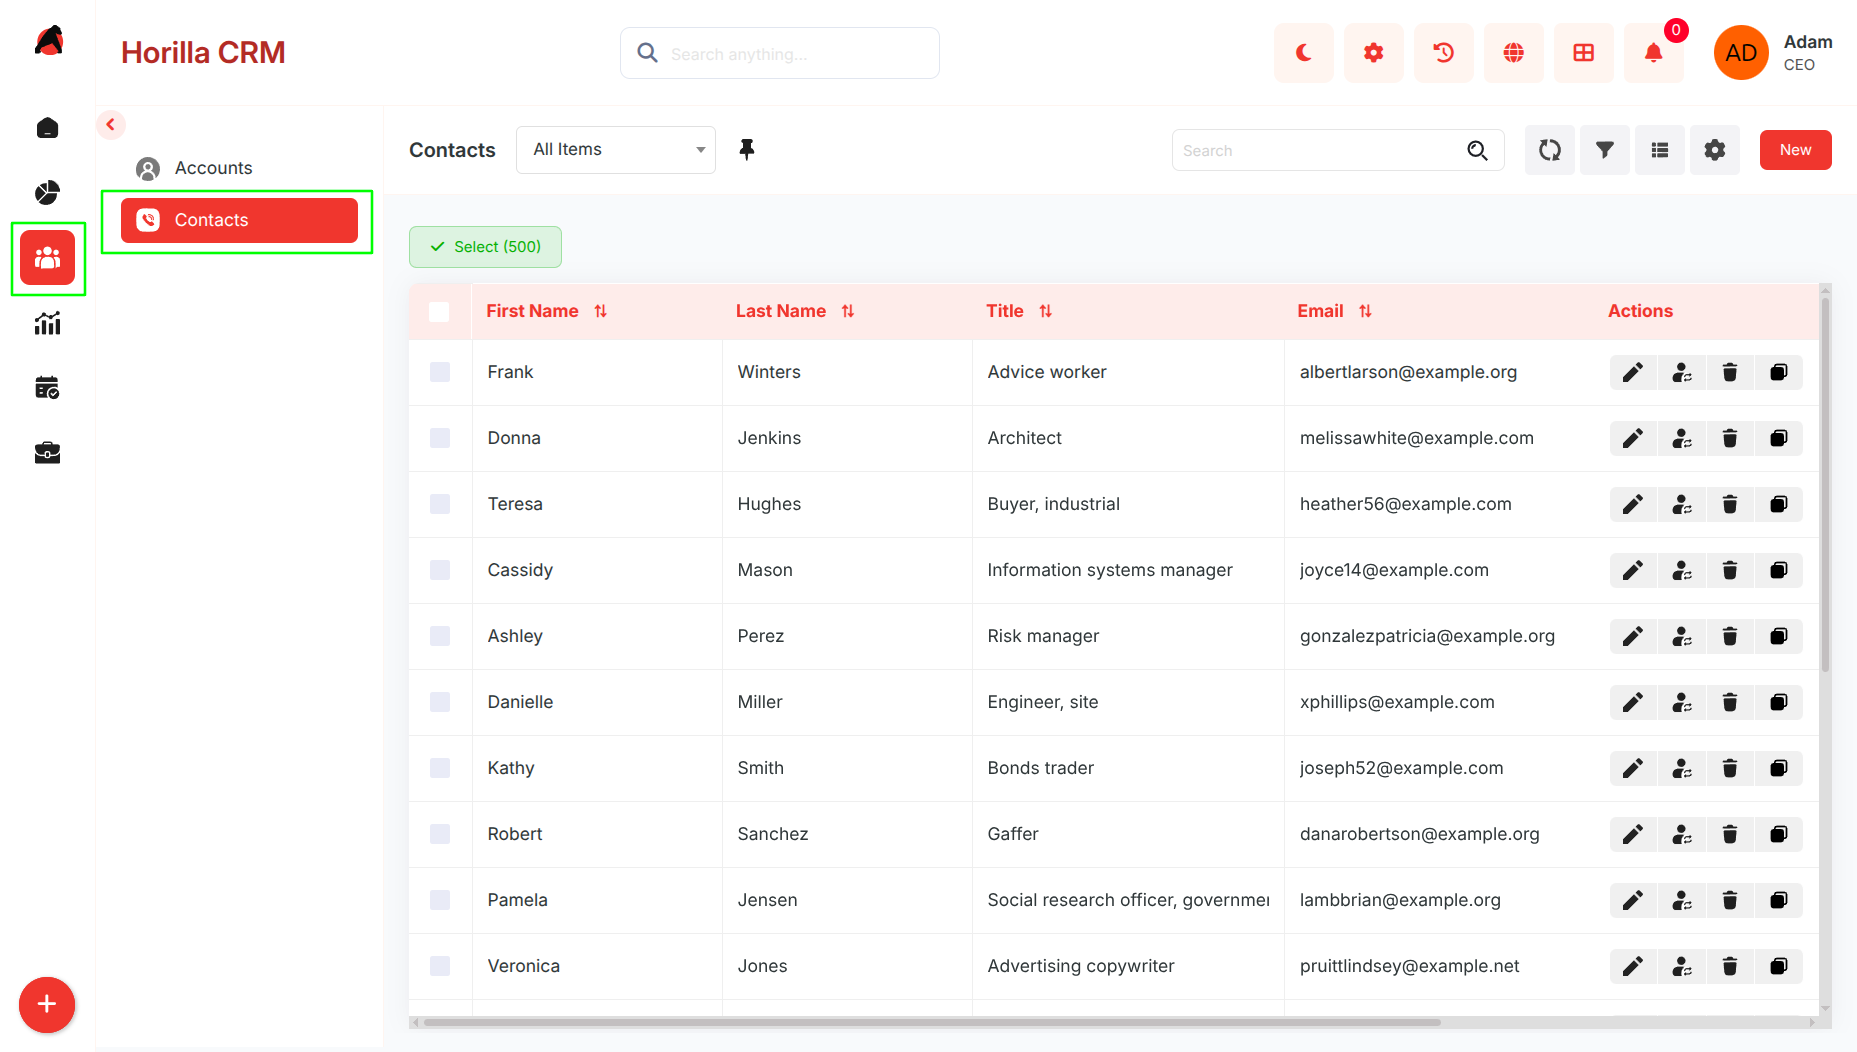Click the Search anything field

pos(780,53)
